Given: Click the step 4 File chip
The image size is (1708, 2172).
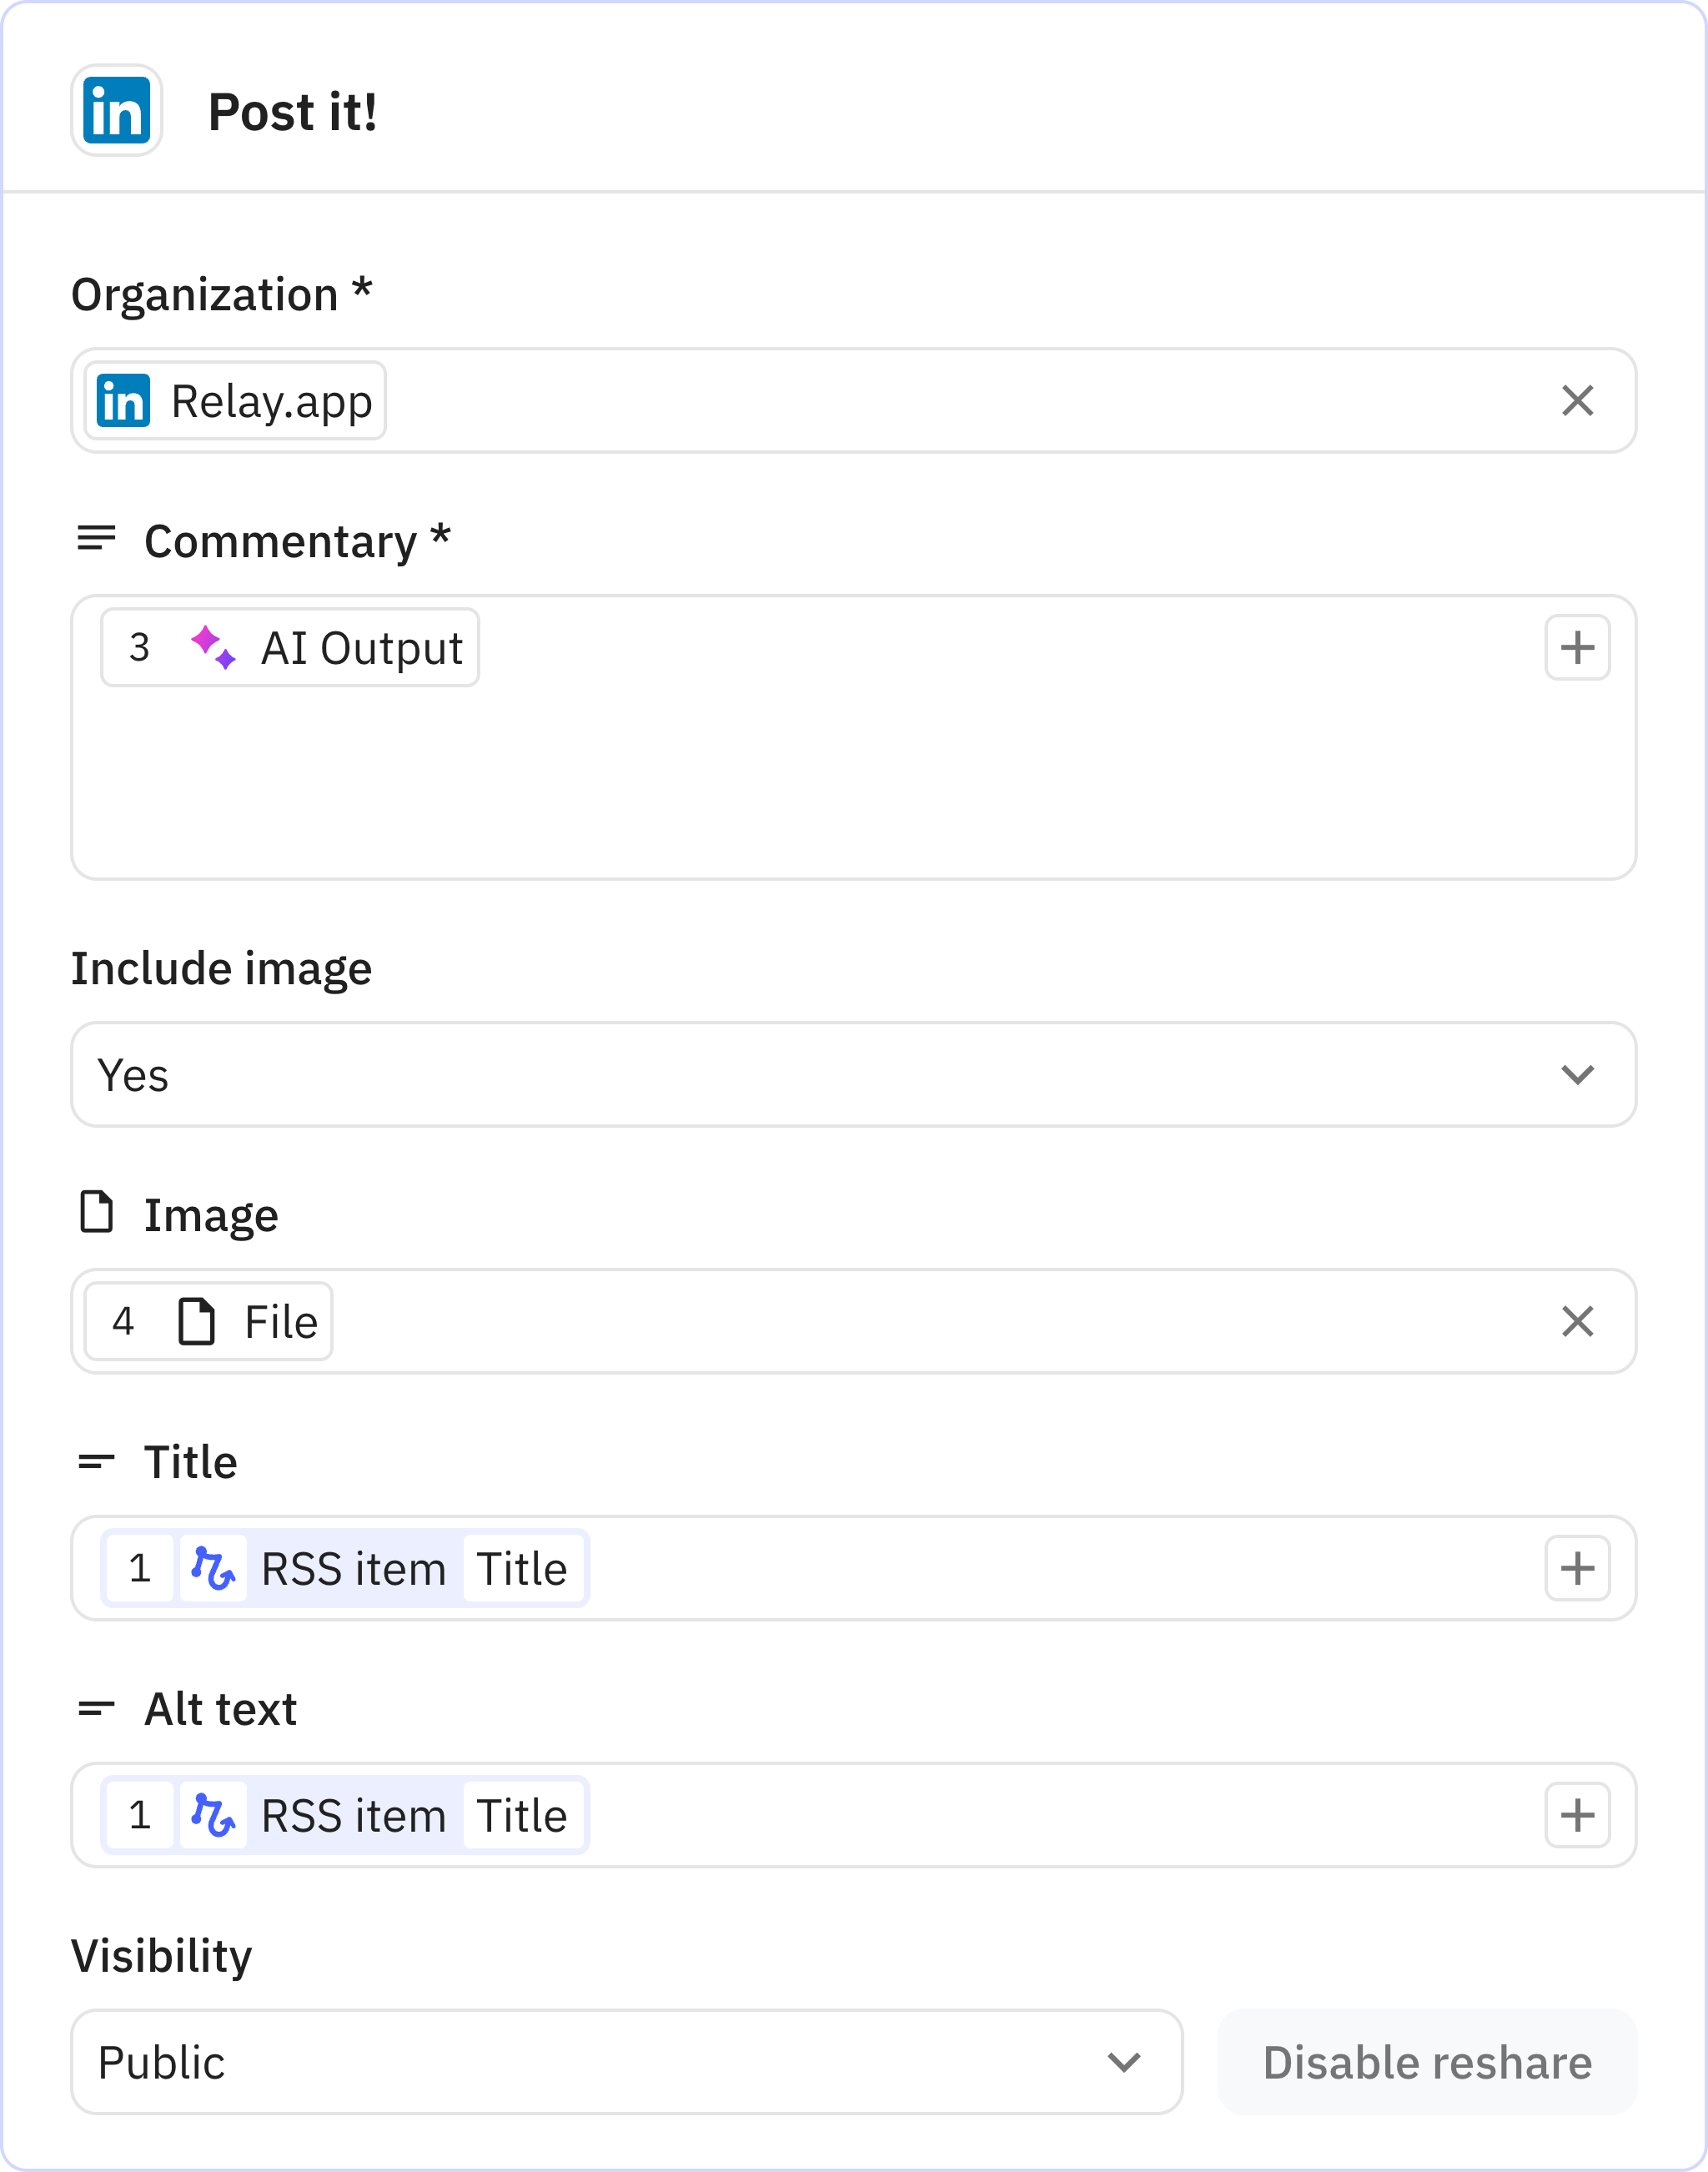Looking at the screenshot, I should [x=209, y=1321].
